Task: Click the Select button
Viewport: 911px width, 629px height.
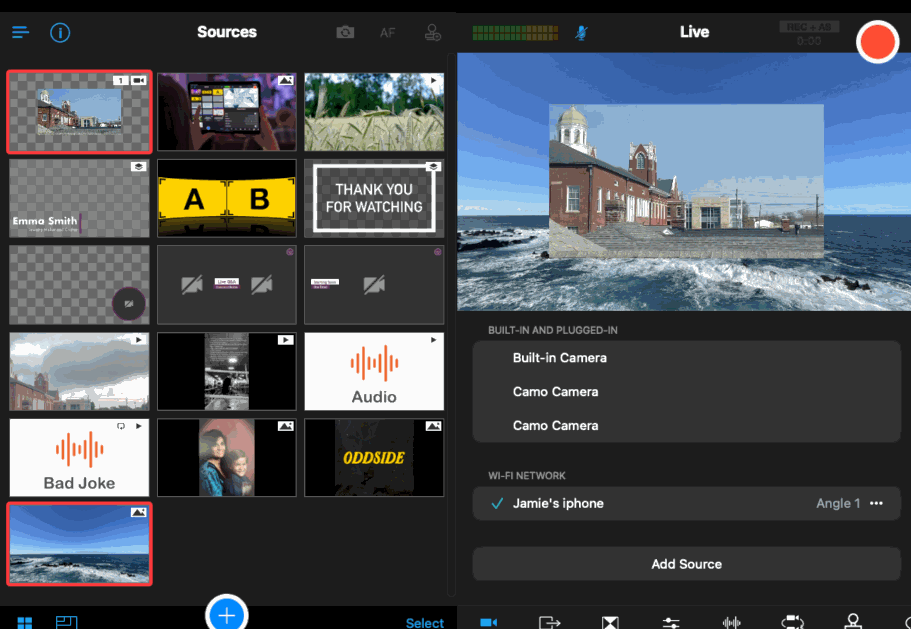Action: (x=425, y=623)
